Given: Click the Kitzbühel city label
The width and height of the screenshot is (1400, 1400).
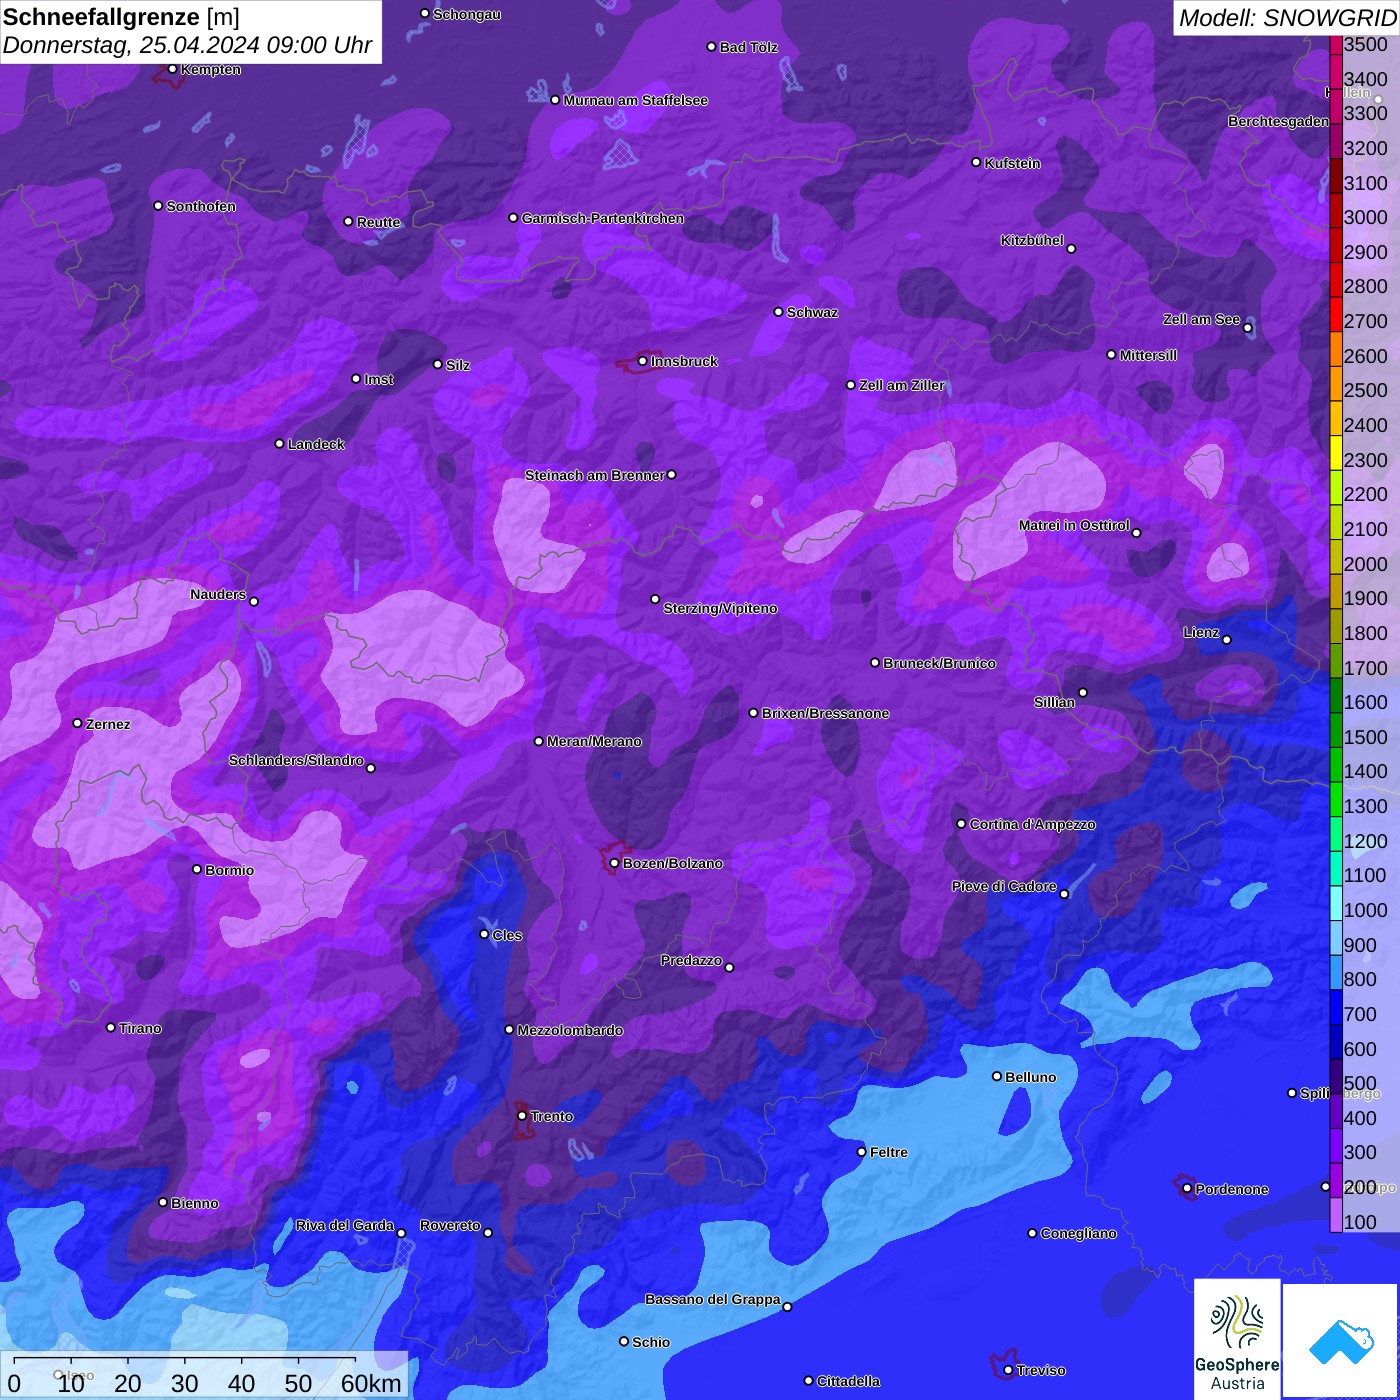Looking at the screenshot, I should tap(1032, 240).
